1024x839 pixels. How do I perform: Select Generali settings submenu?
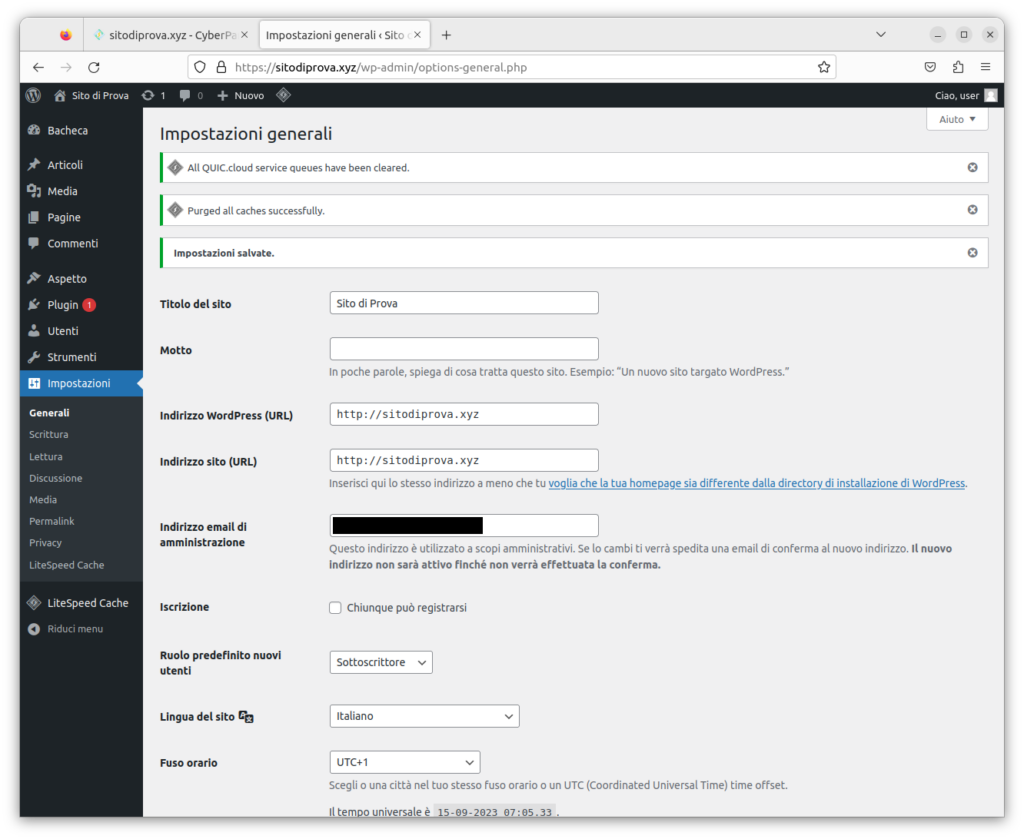click(x=49, y=413)
